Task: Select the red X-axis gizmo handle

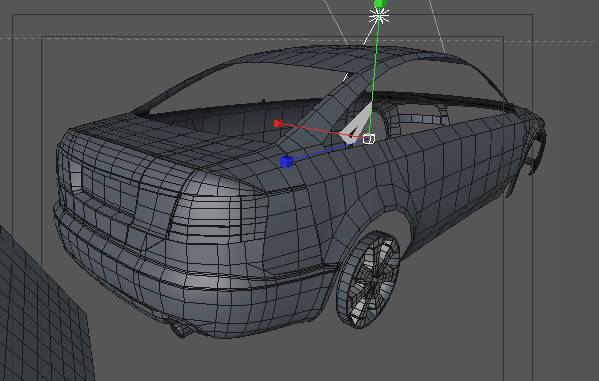Action: coord(278,123)
